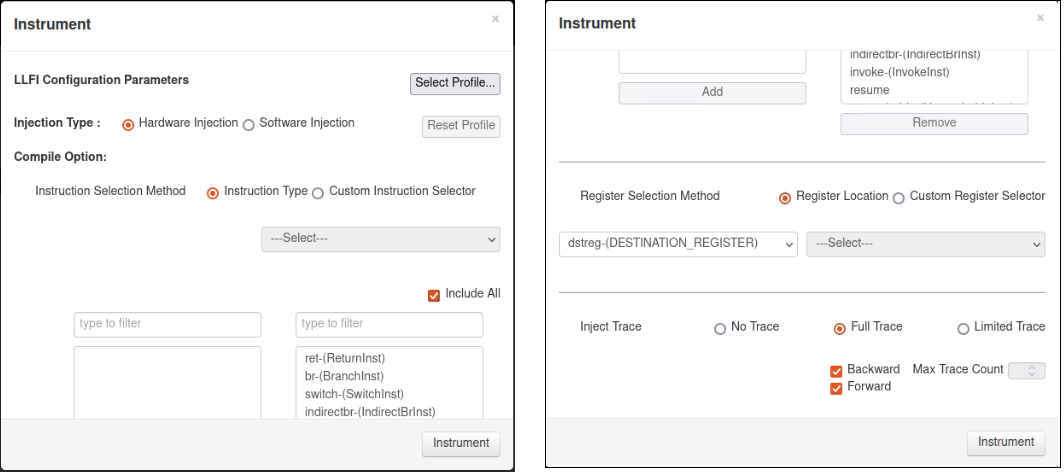1064x473 pixels.
Task: Select Hardware Injection radio option
Action: coord(128,125)
